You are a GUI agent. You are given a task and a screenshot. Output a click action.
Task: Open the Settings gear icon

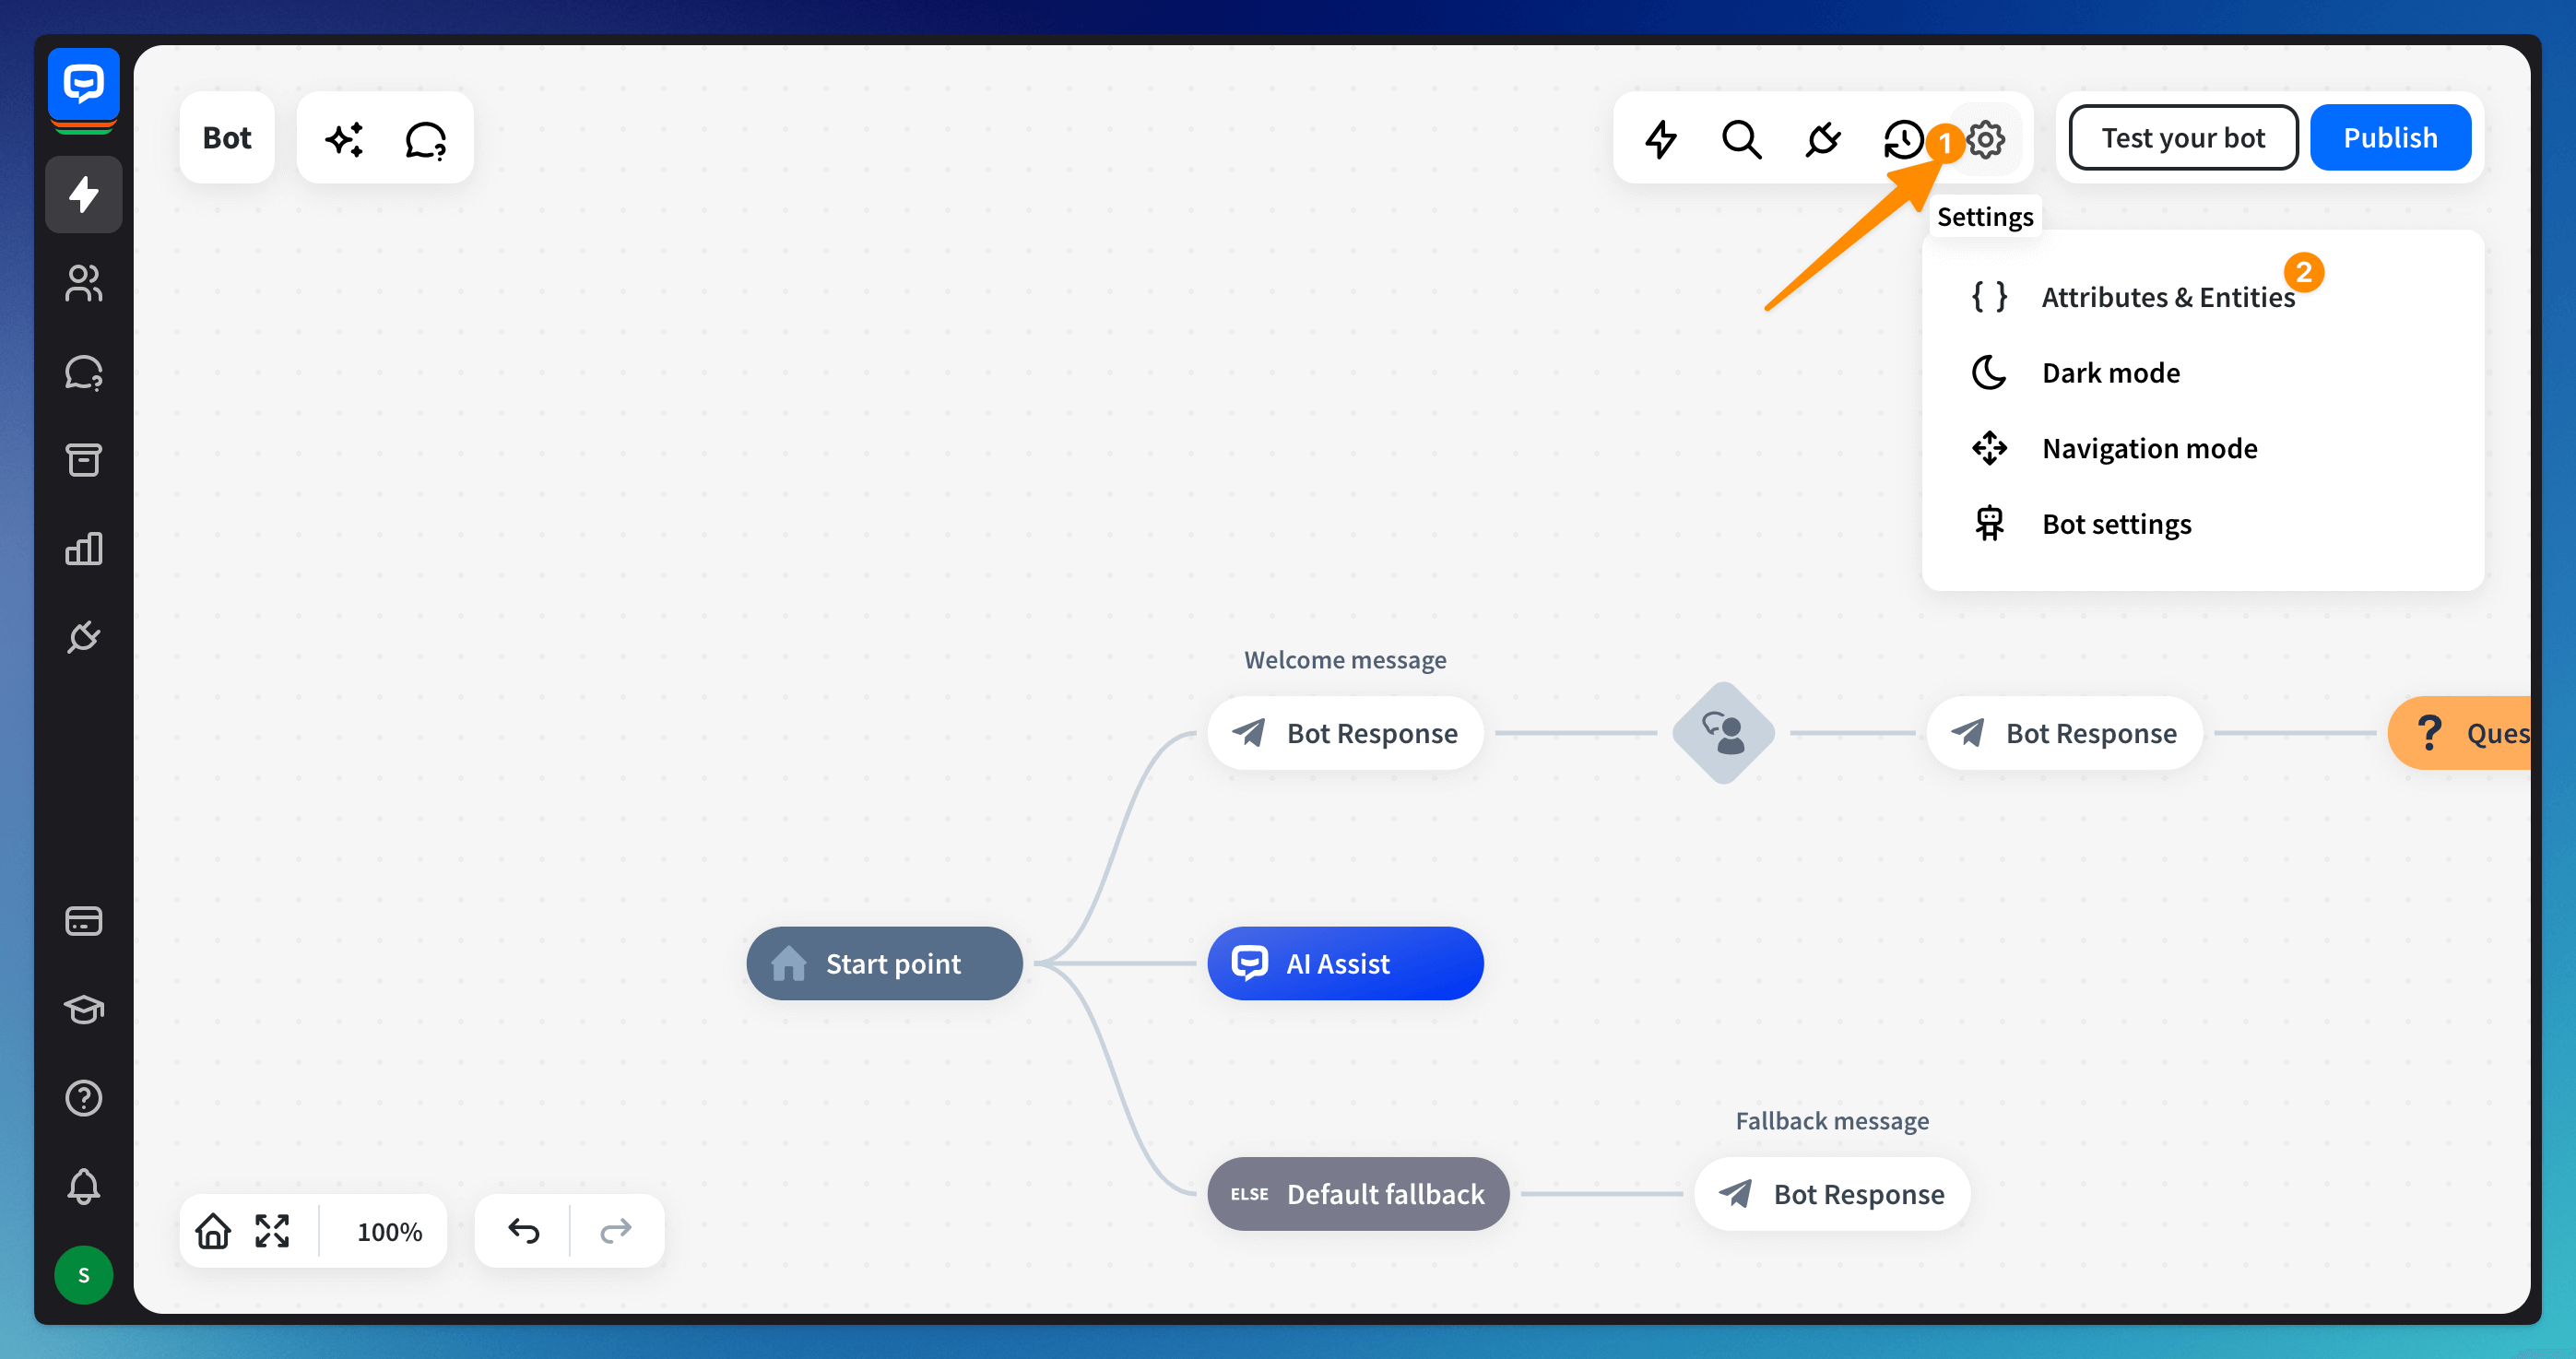pos(1986,139)
